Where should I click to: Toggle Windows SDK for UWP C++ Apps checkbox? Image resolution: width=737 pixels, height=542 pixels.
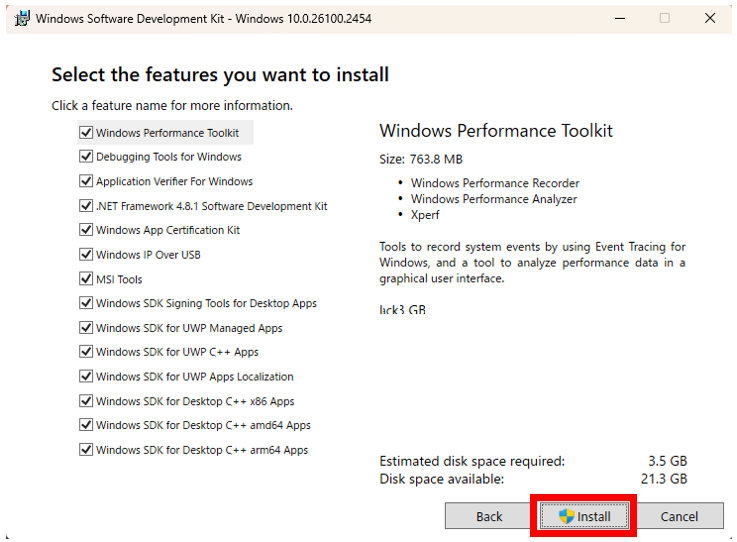[86, 352]
